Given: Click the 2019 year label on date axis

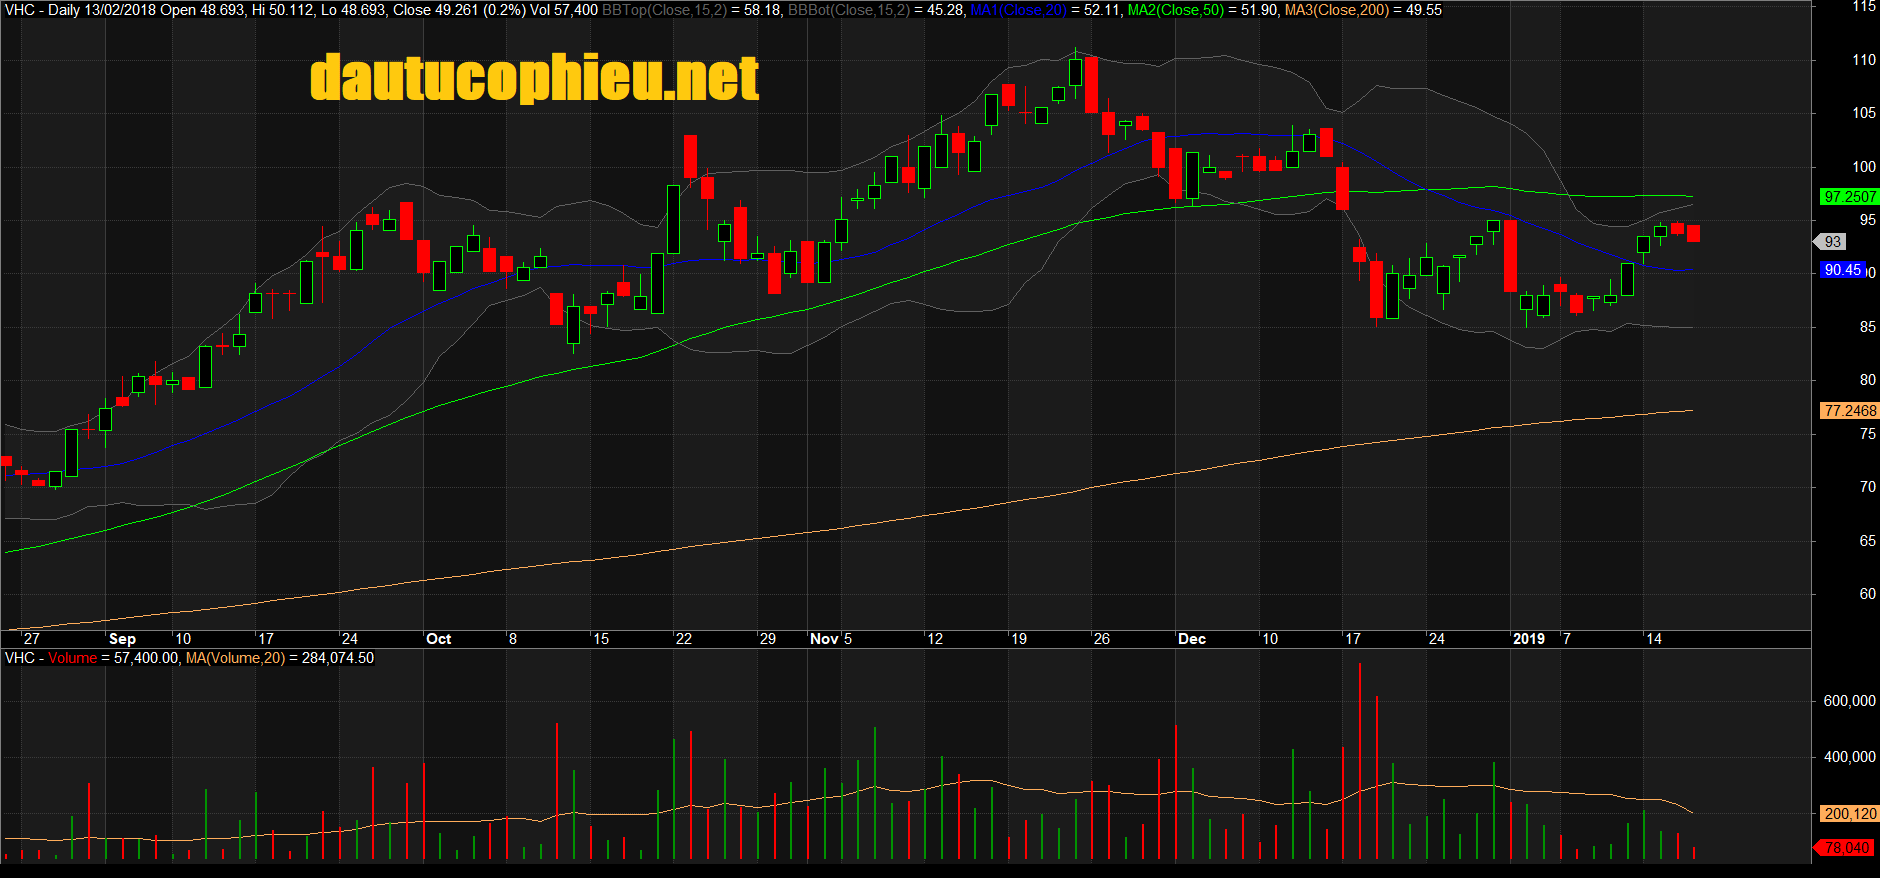Looking at the screenshot, I should click(x=1528, y=639).
